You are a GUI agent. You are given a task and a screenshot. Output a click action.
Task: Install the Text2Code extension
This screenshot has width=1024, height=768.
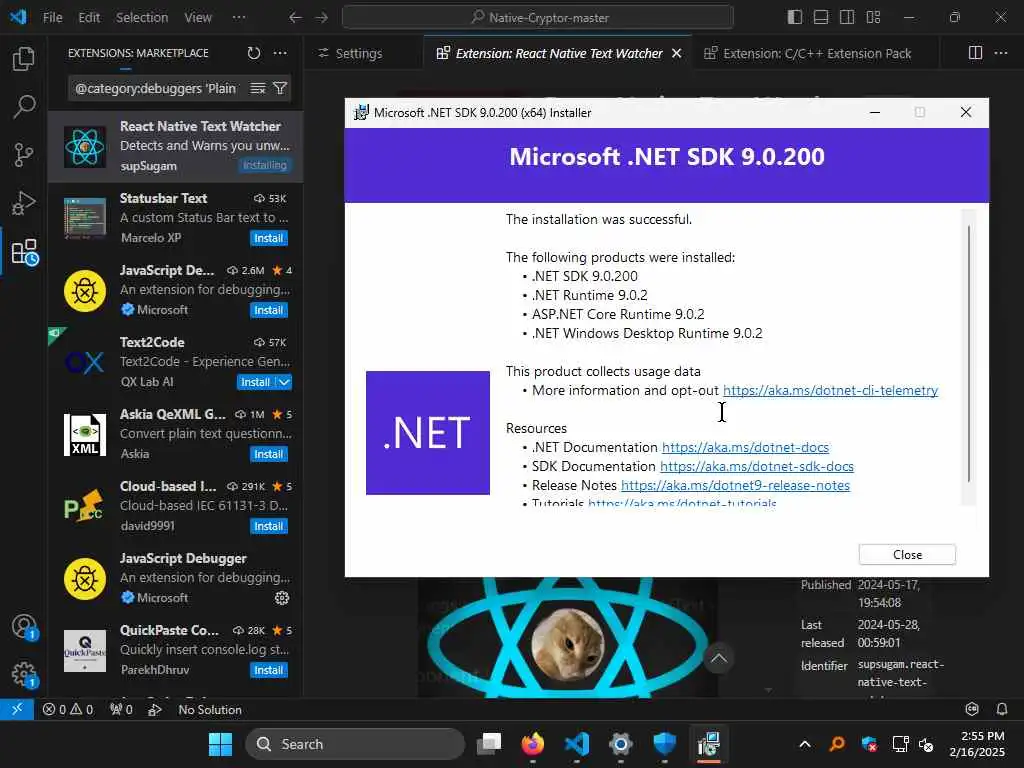click(255, 382)
